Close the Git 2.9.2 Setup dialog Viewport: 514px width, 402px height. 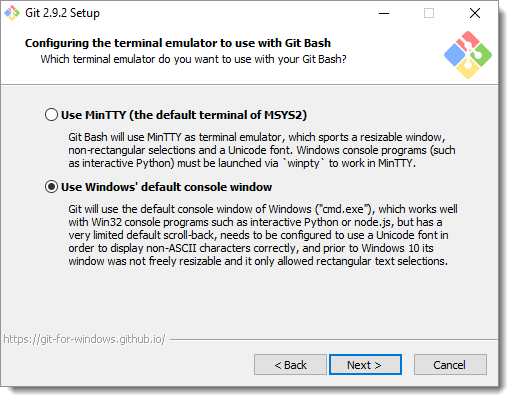click(x=475, y=13)
